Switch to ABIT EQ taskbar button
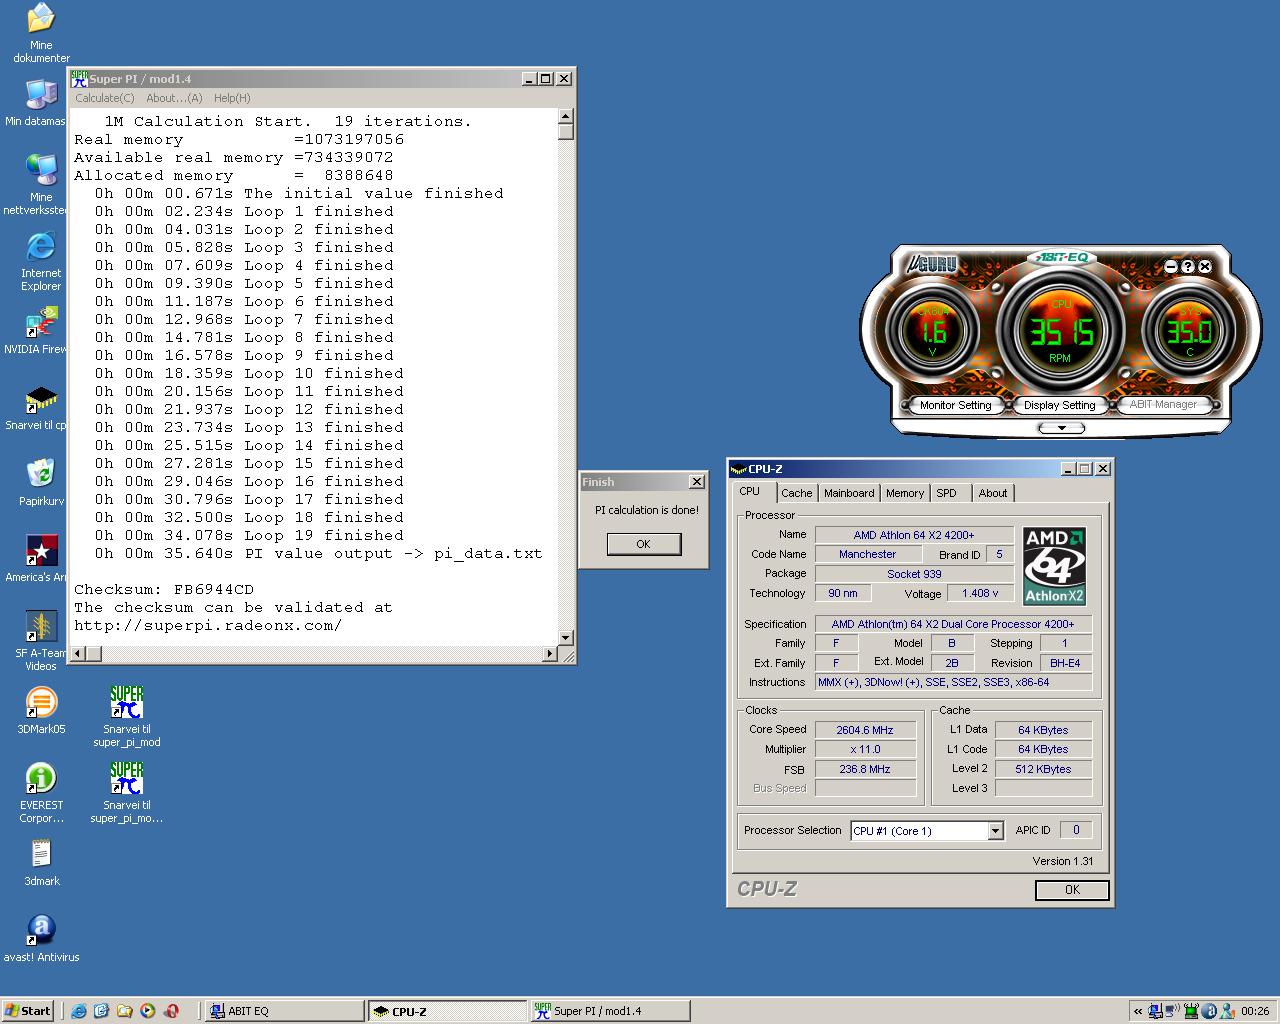The image size is (1280, 1024). [x=284, y=1011]
